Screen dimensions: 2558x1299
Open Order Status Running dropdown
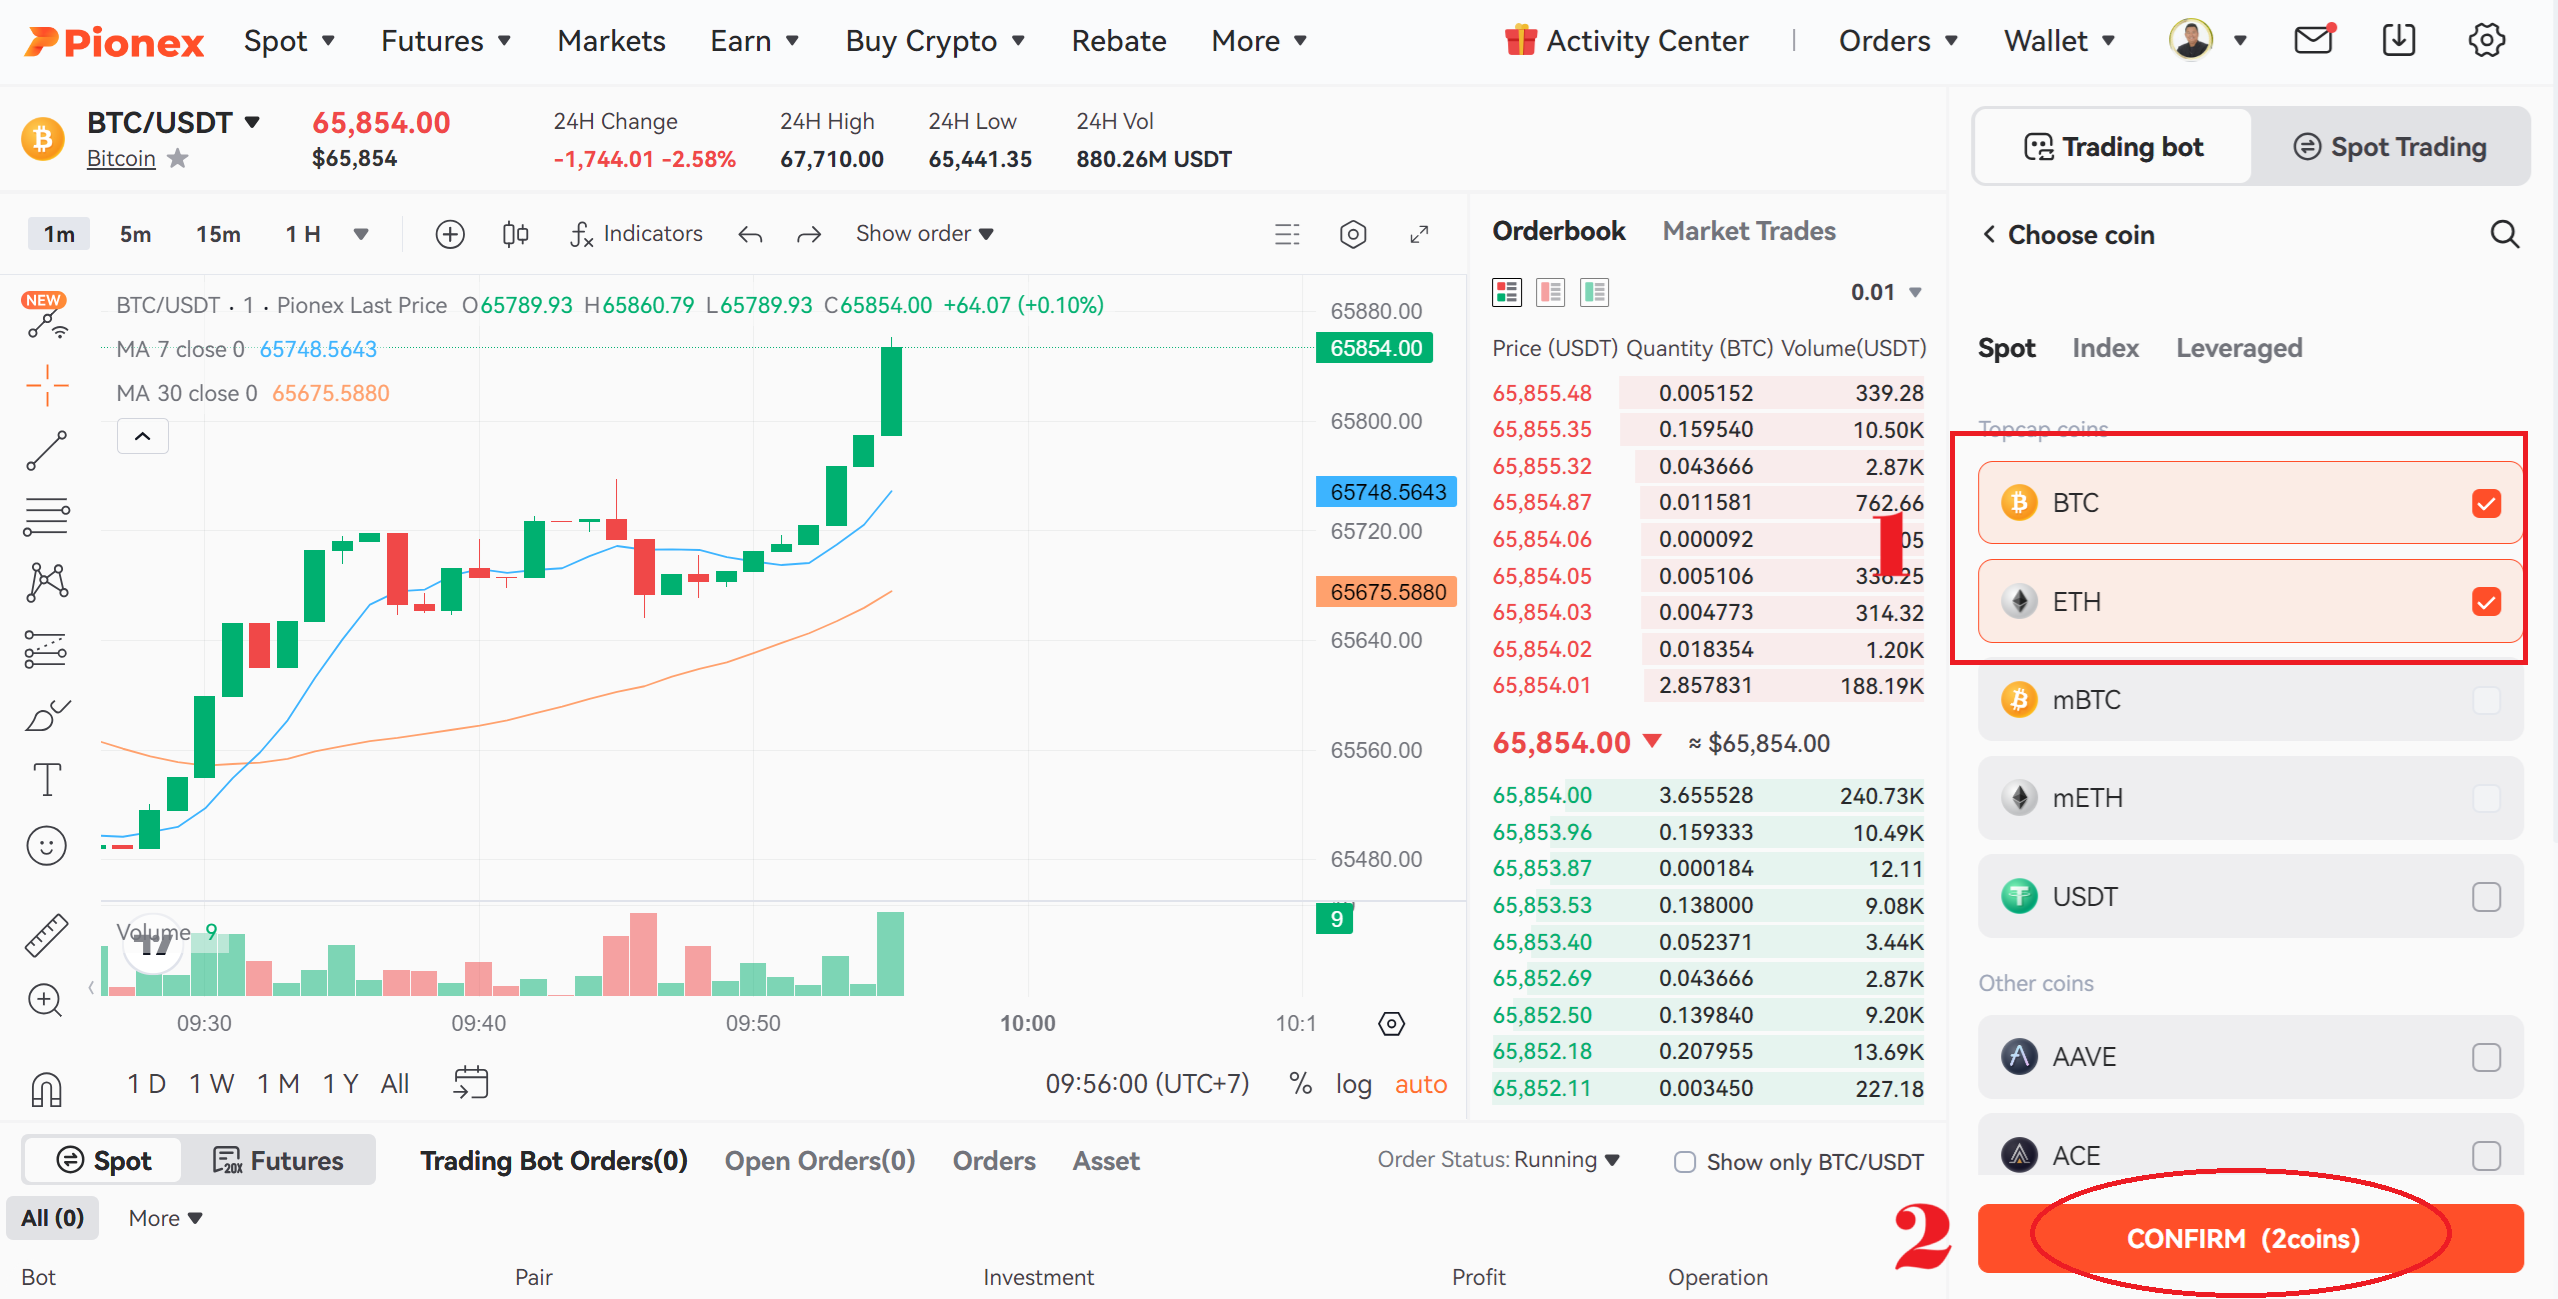click(x=1566, y=1160)
